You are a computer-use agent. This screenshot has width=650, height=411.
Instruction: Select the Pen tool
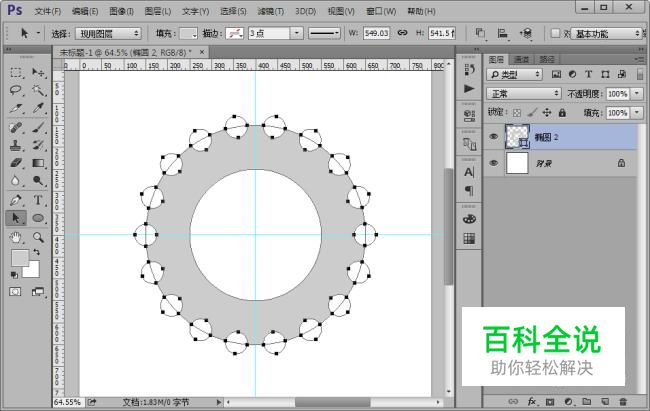point(16,200)
